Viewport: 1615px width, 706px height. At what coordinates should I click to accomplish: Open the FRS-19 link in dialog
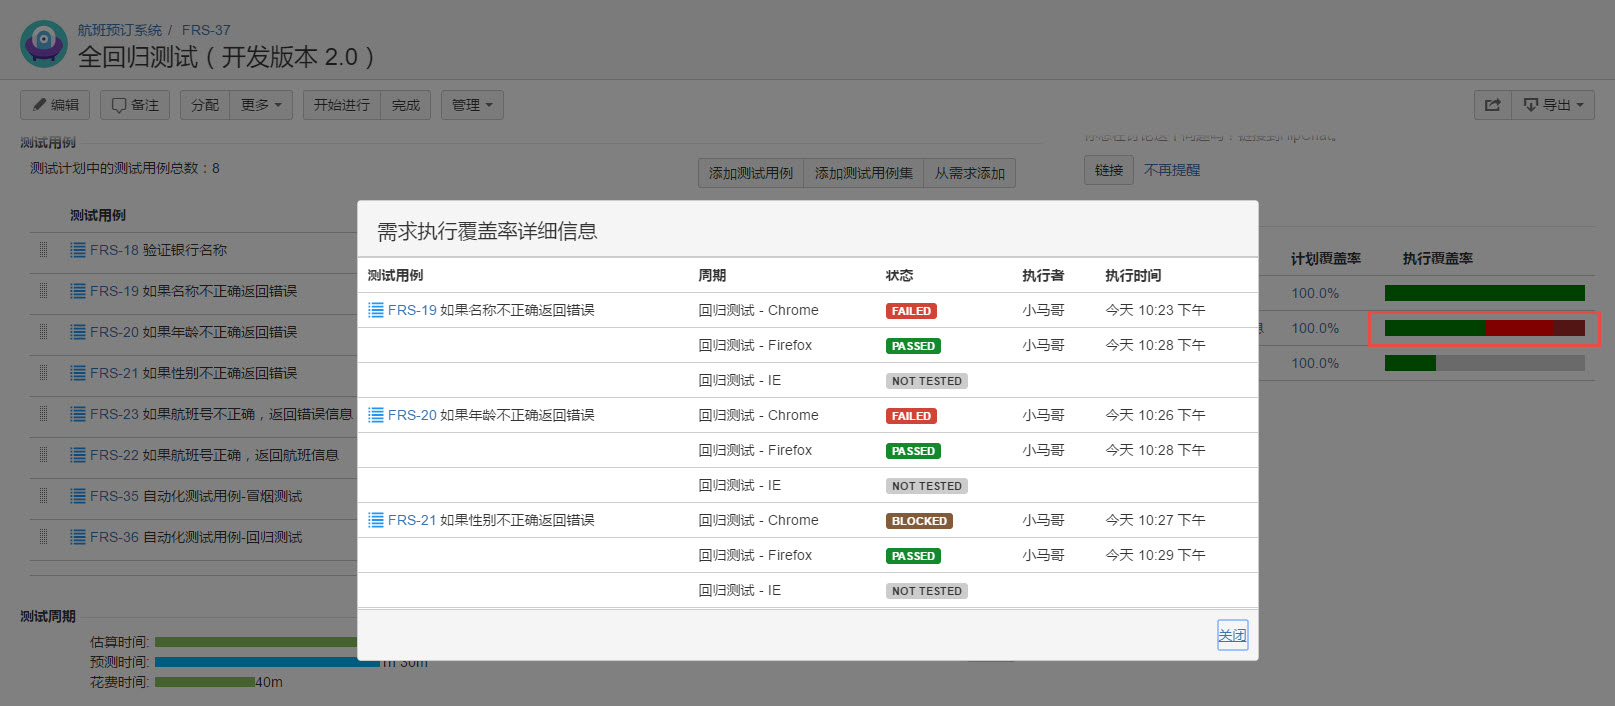(412, 310)
